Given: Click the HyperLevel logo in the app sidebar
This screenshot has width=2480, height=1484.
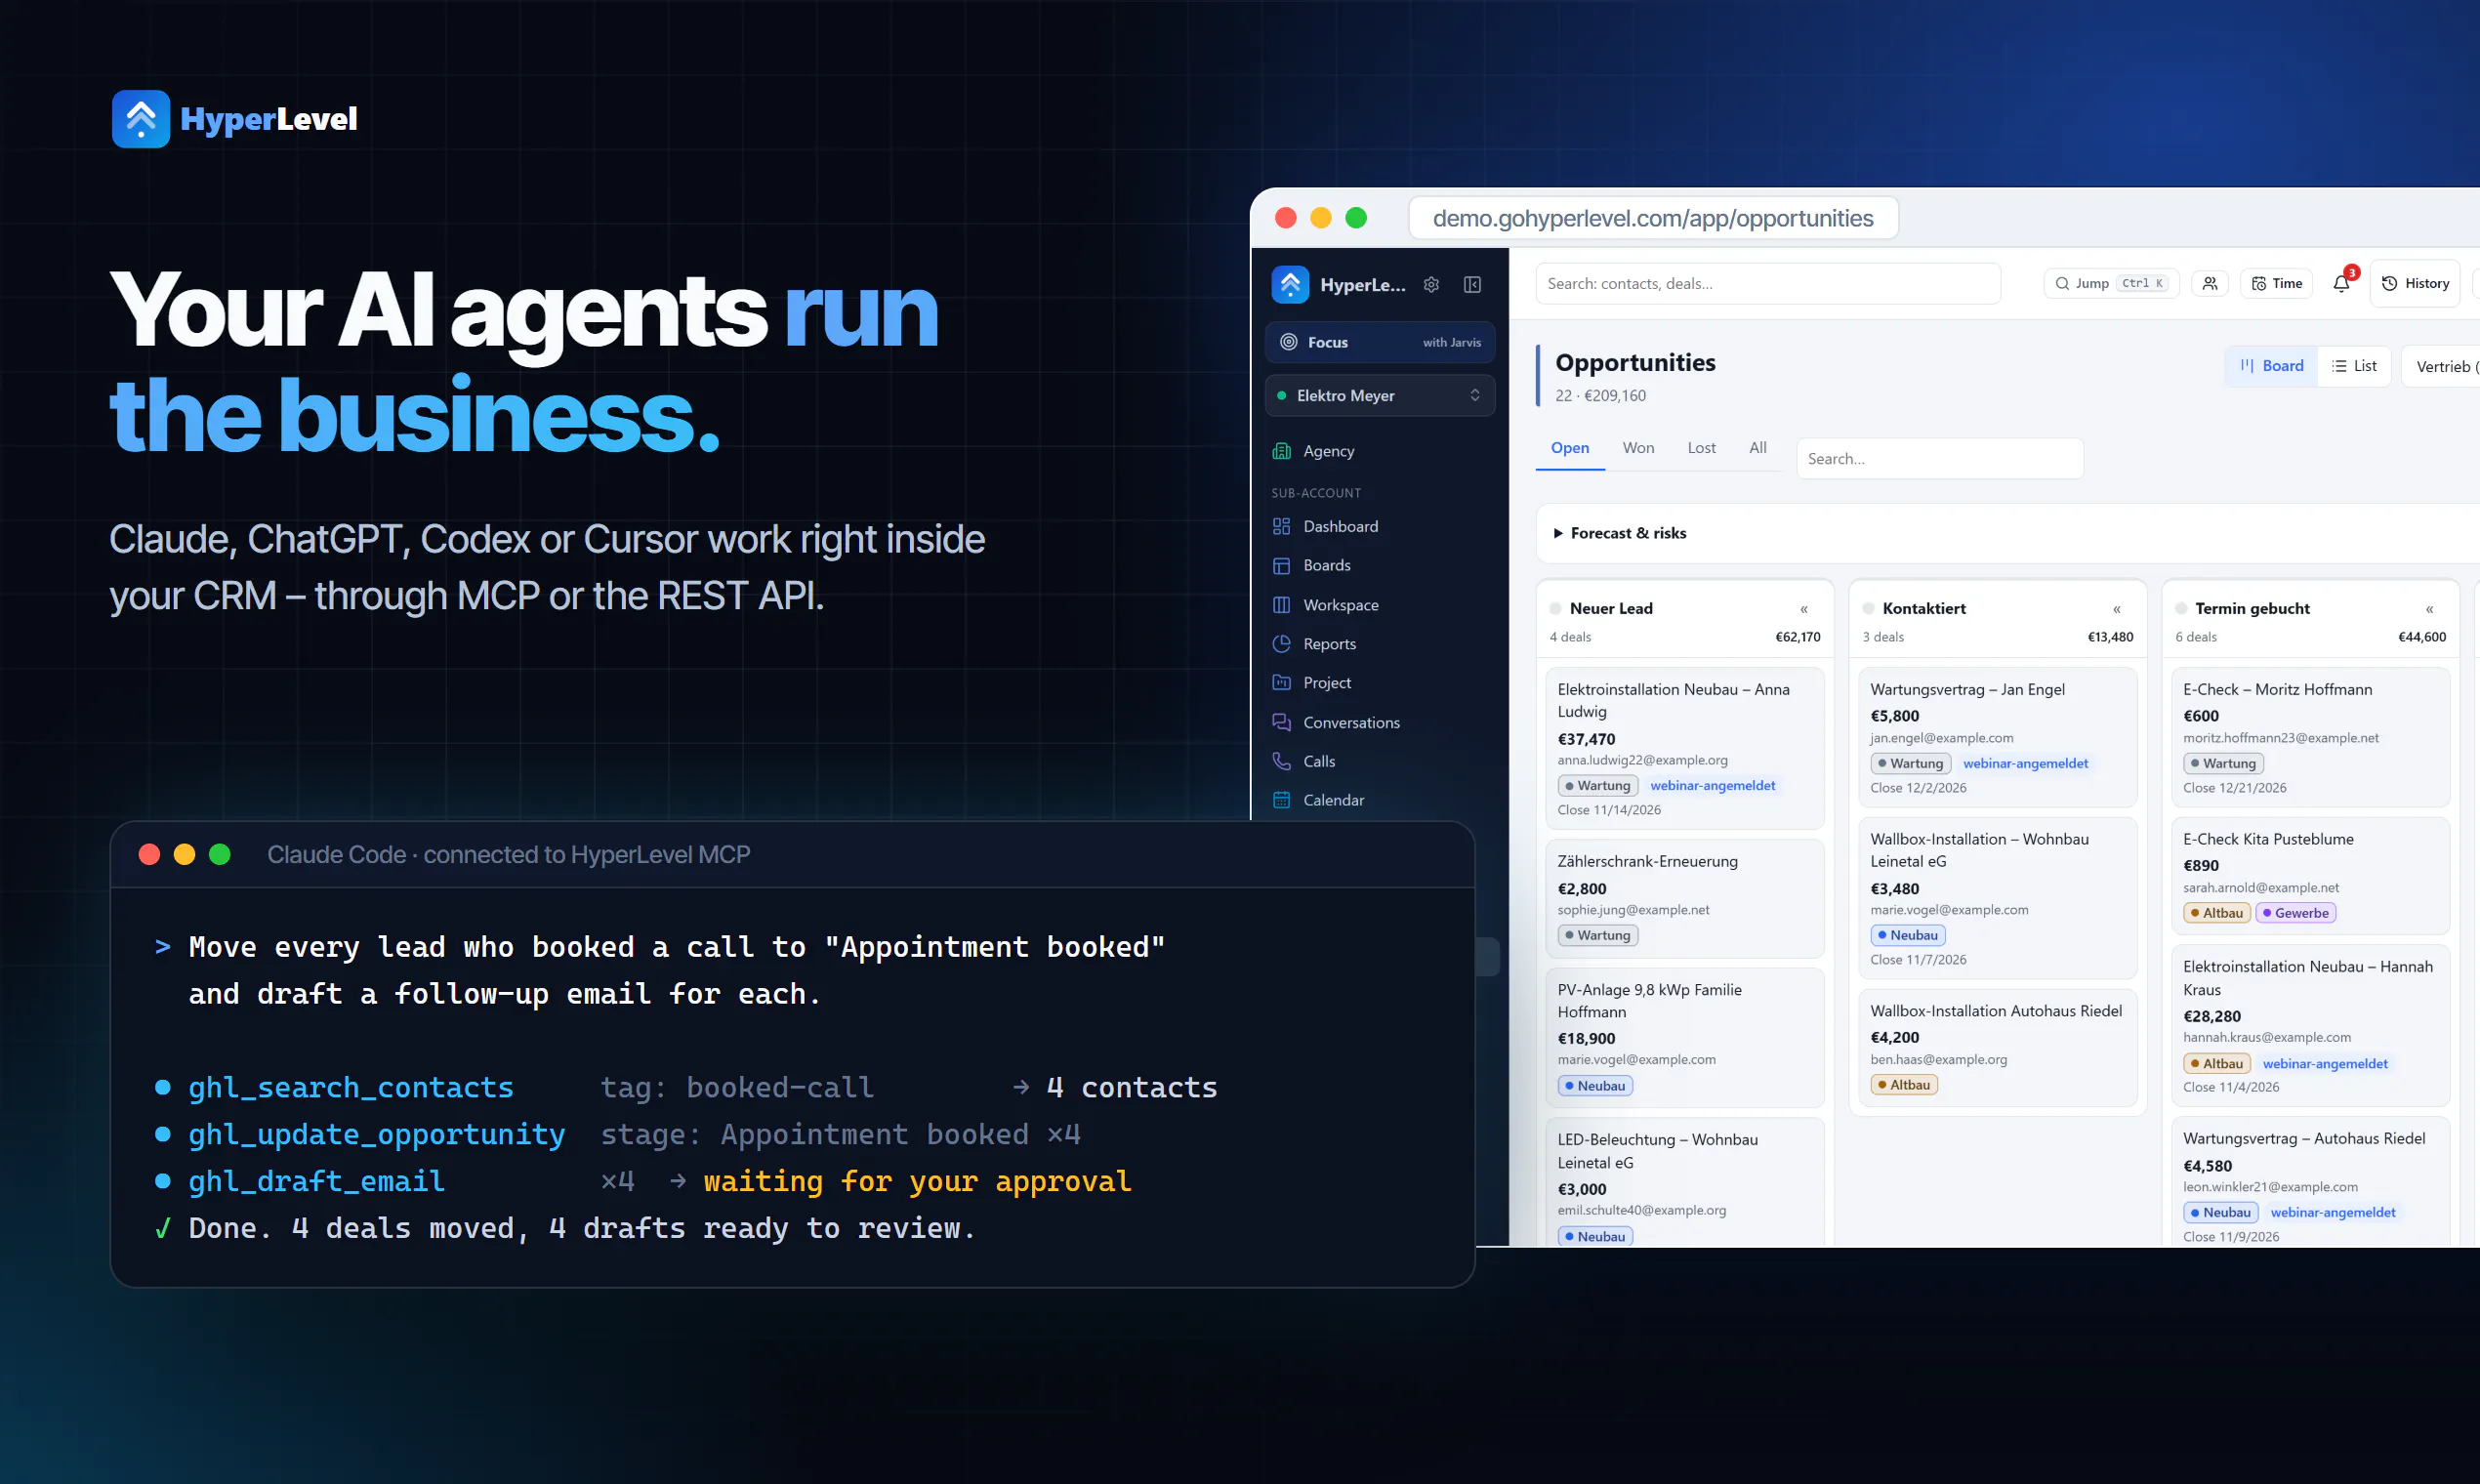Looking at the screenshot, I should pyautogui.click(x=1290, y=285).
